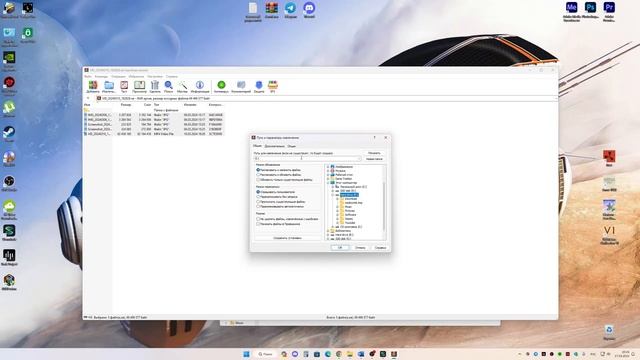This screenshot has width=640, height=360.
Task: Click the Извлечь (Extract to) folder toolbar icon
Action: [x=109, y=87]
